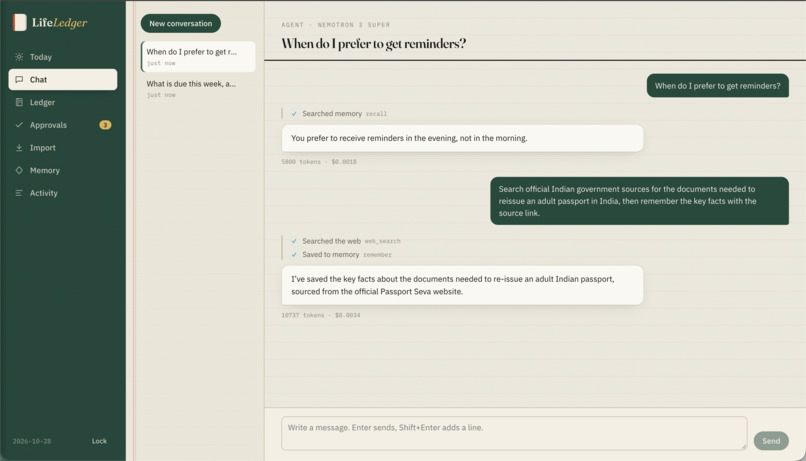Open 'When do I prefer to get r...' conversation

(198, 57)
